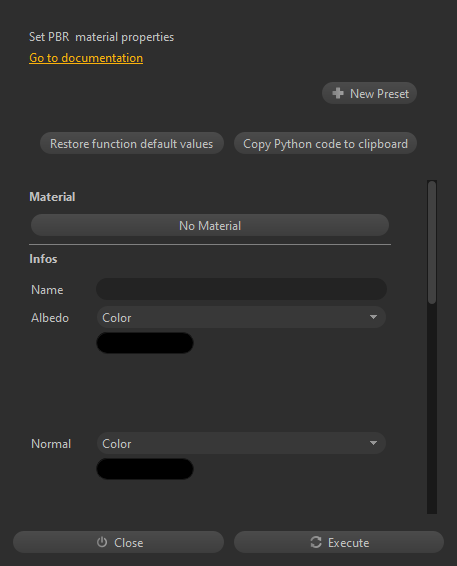Click the refresh arrows icon on Execute
Viewport: 457px width, 566px height.
[x=316, y=542]
